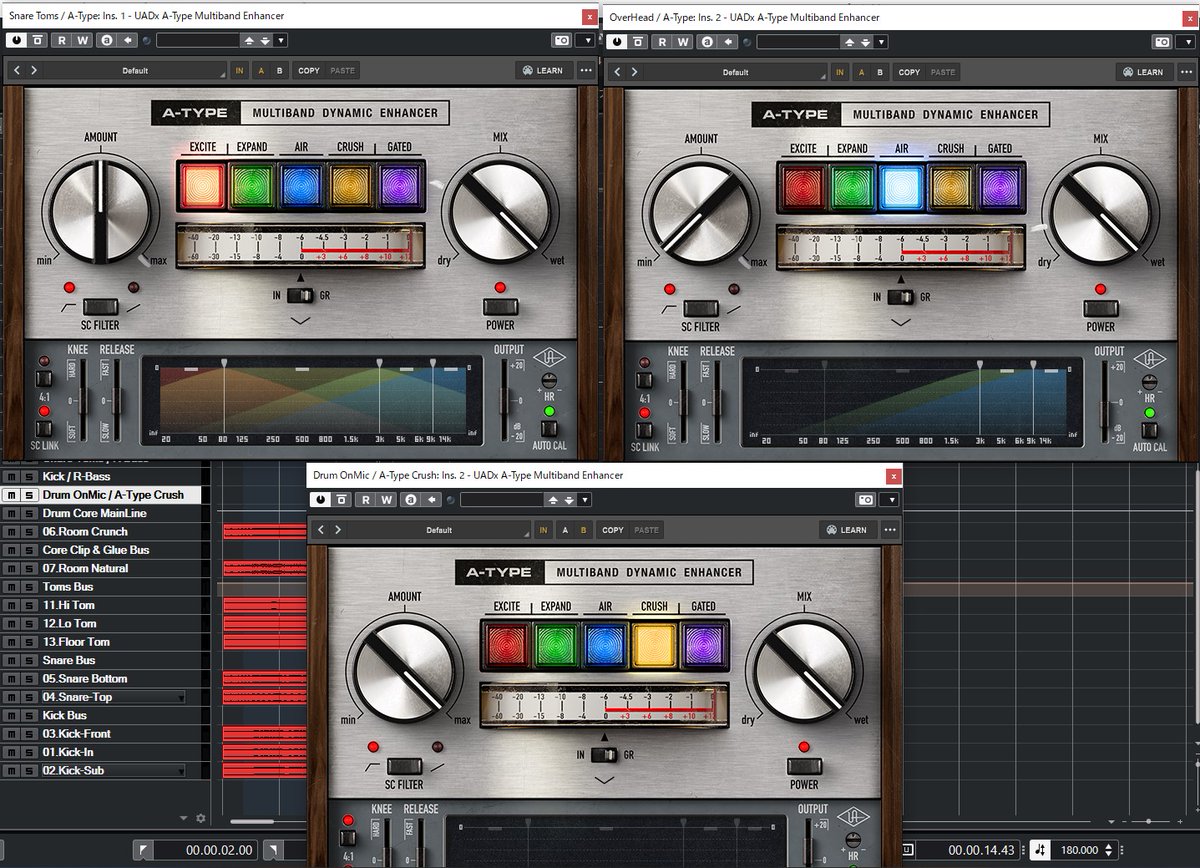Click Amount knob in Snare Toms plugin

point(99,212)
